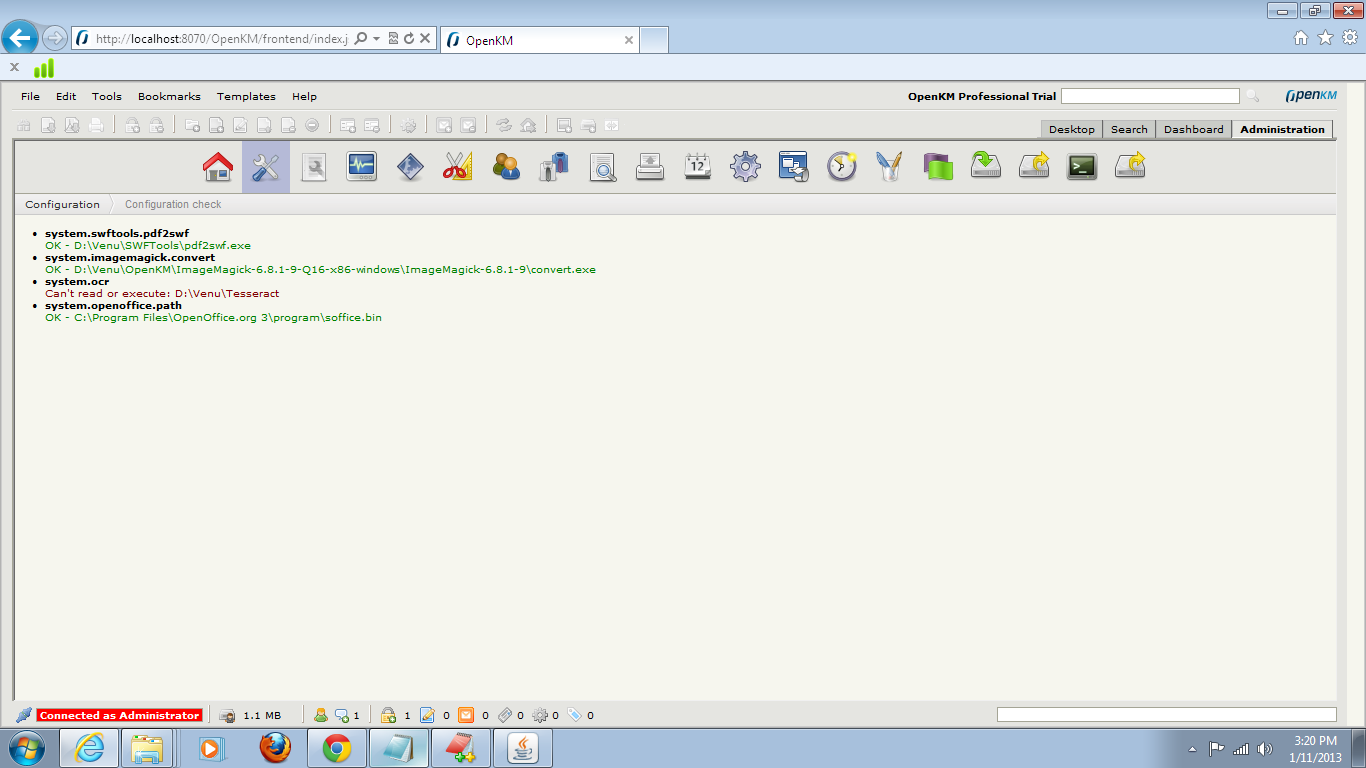Viewport: 1366px width, 768px height.
Task: Select the paintbrush and pencil cup icon
Action: [889, 166]
